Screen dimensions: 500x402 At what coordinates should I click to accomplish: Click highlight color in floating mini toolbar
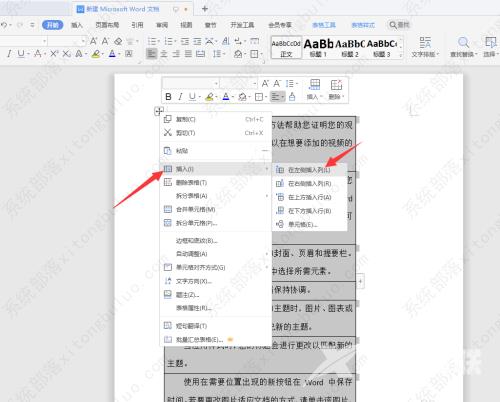pos(209,97)
